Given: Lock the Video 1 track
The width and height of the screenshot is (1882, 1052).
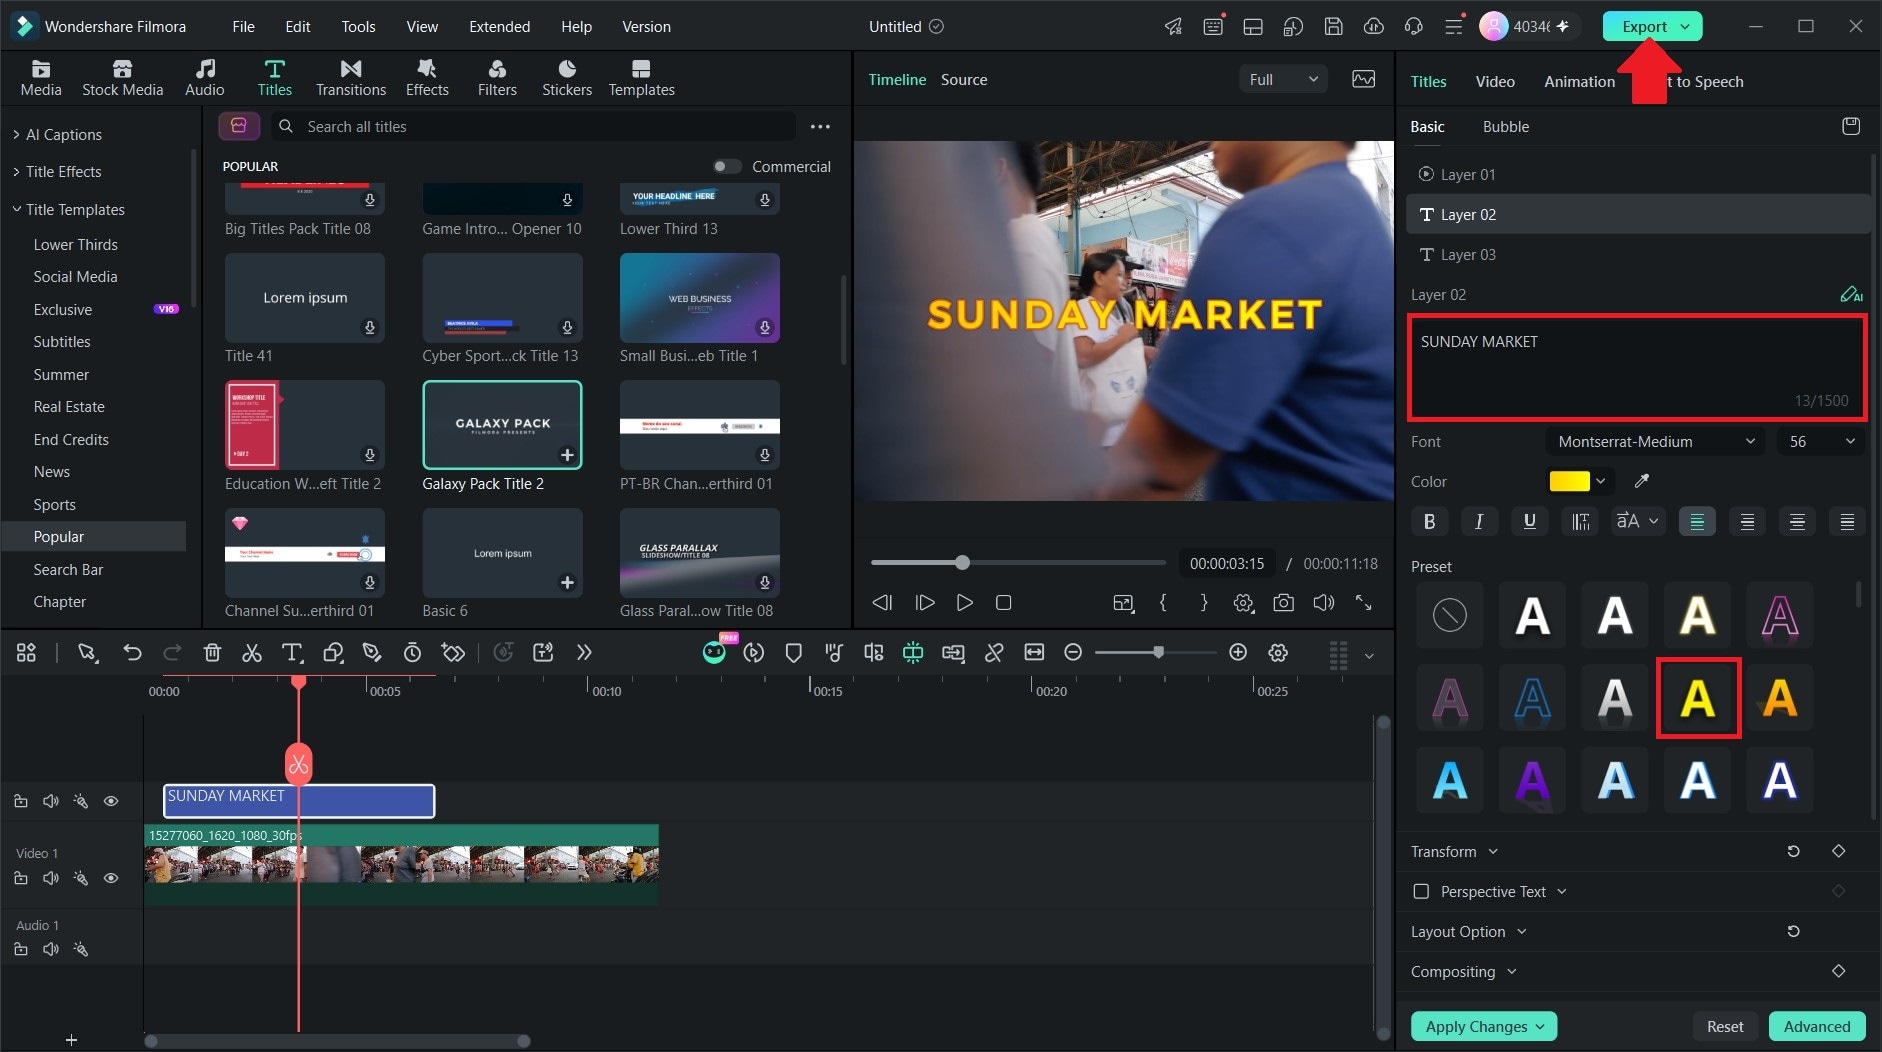Looking at the screenshot, I should pyautogui.click(x=21, y=878).
